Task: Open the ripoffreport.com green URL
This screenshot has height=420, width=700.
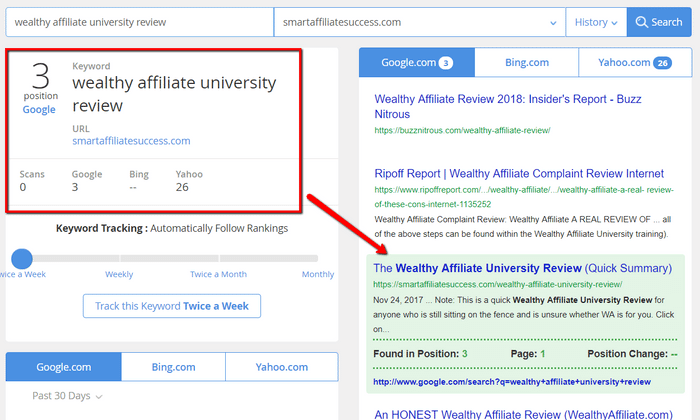Action: coord(524,197)
